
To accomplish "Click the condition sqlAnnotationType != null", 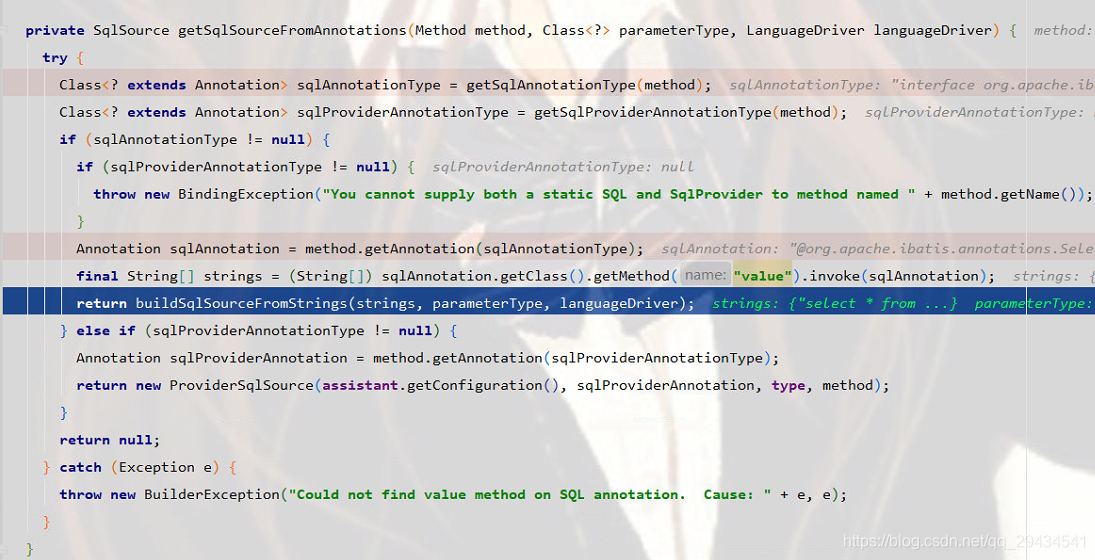I will pos(199,139).
